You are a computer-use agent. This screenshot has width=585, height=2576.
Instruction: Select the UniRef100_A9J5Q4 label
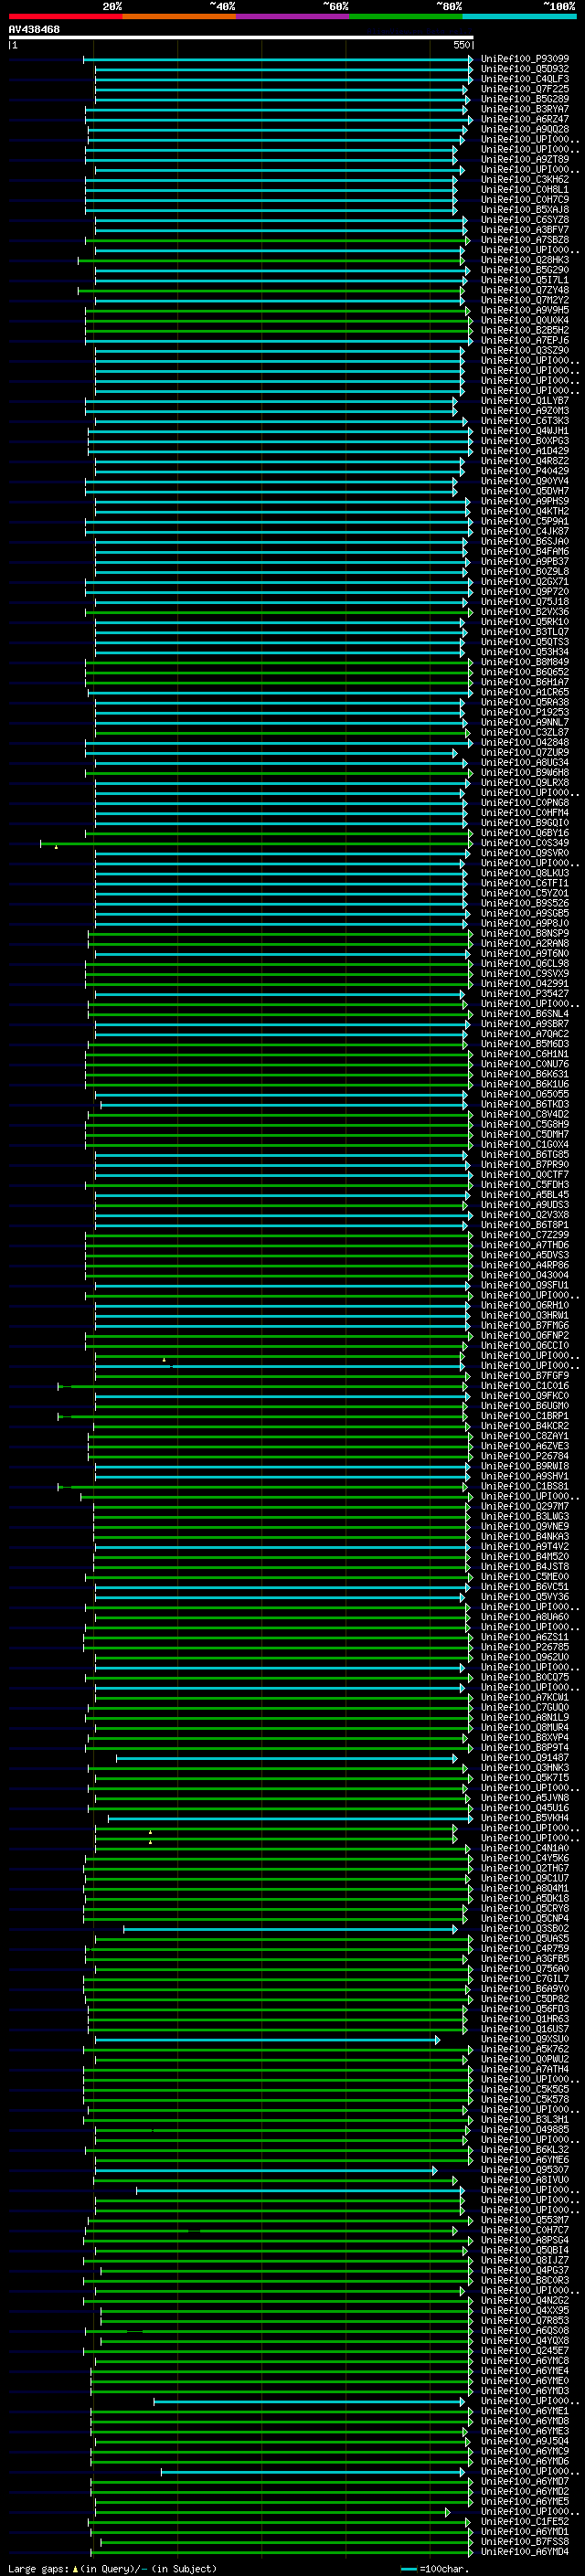click(x=525, y=2441)
